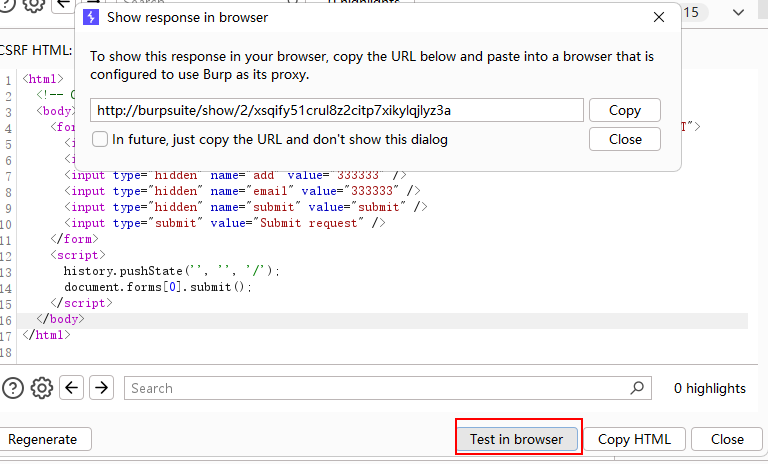
Task: Click the 'Submit request' input line
Action: 225,223
